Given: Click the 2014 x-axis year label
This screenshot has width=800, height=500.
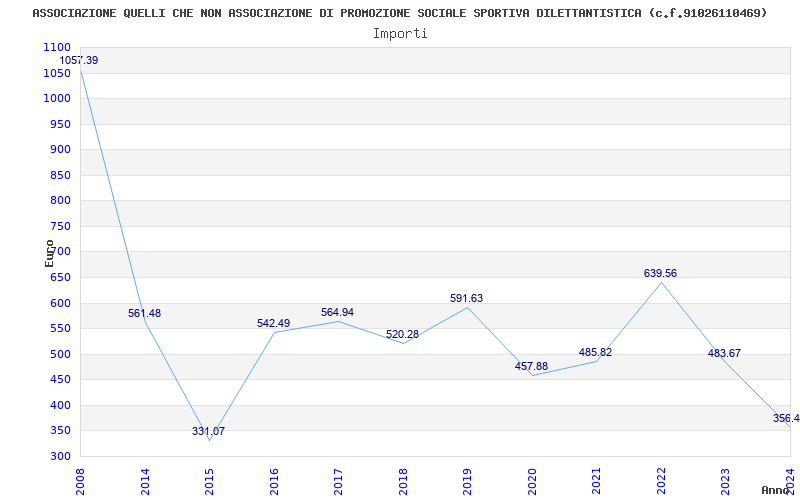Looking at the screenshot, I should pyautogui.click(x=145, y=482).
